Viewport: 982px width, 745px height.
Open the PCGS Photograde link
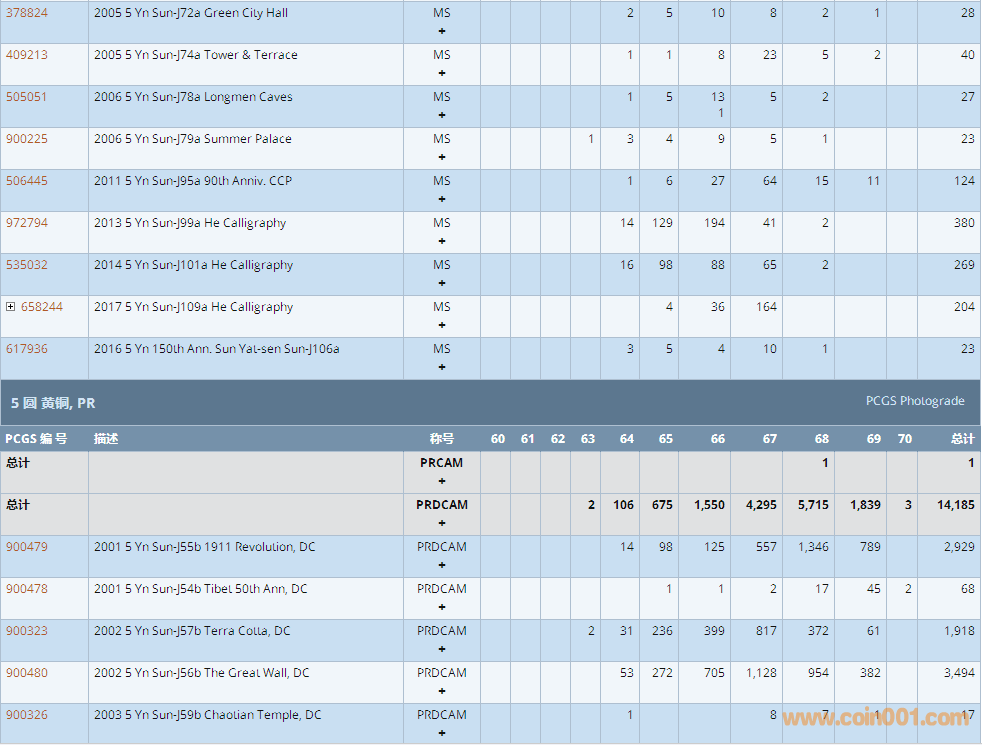tap(914, 401)
